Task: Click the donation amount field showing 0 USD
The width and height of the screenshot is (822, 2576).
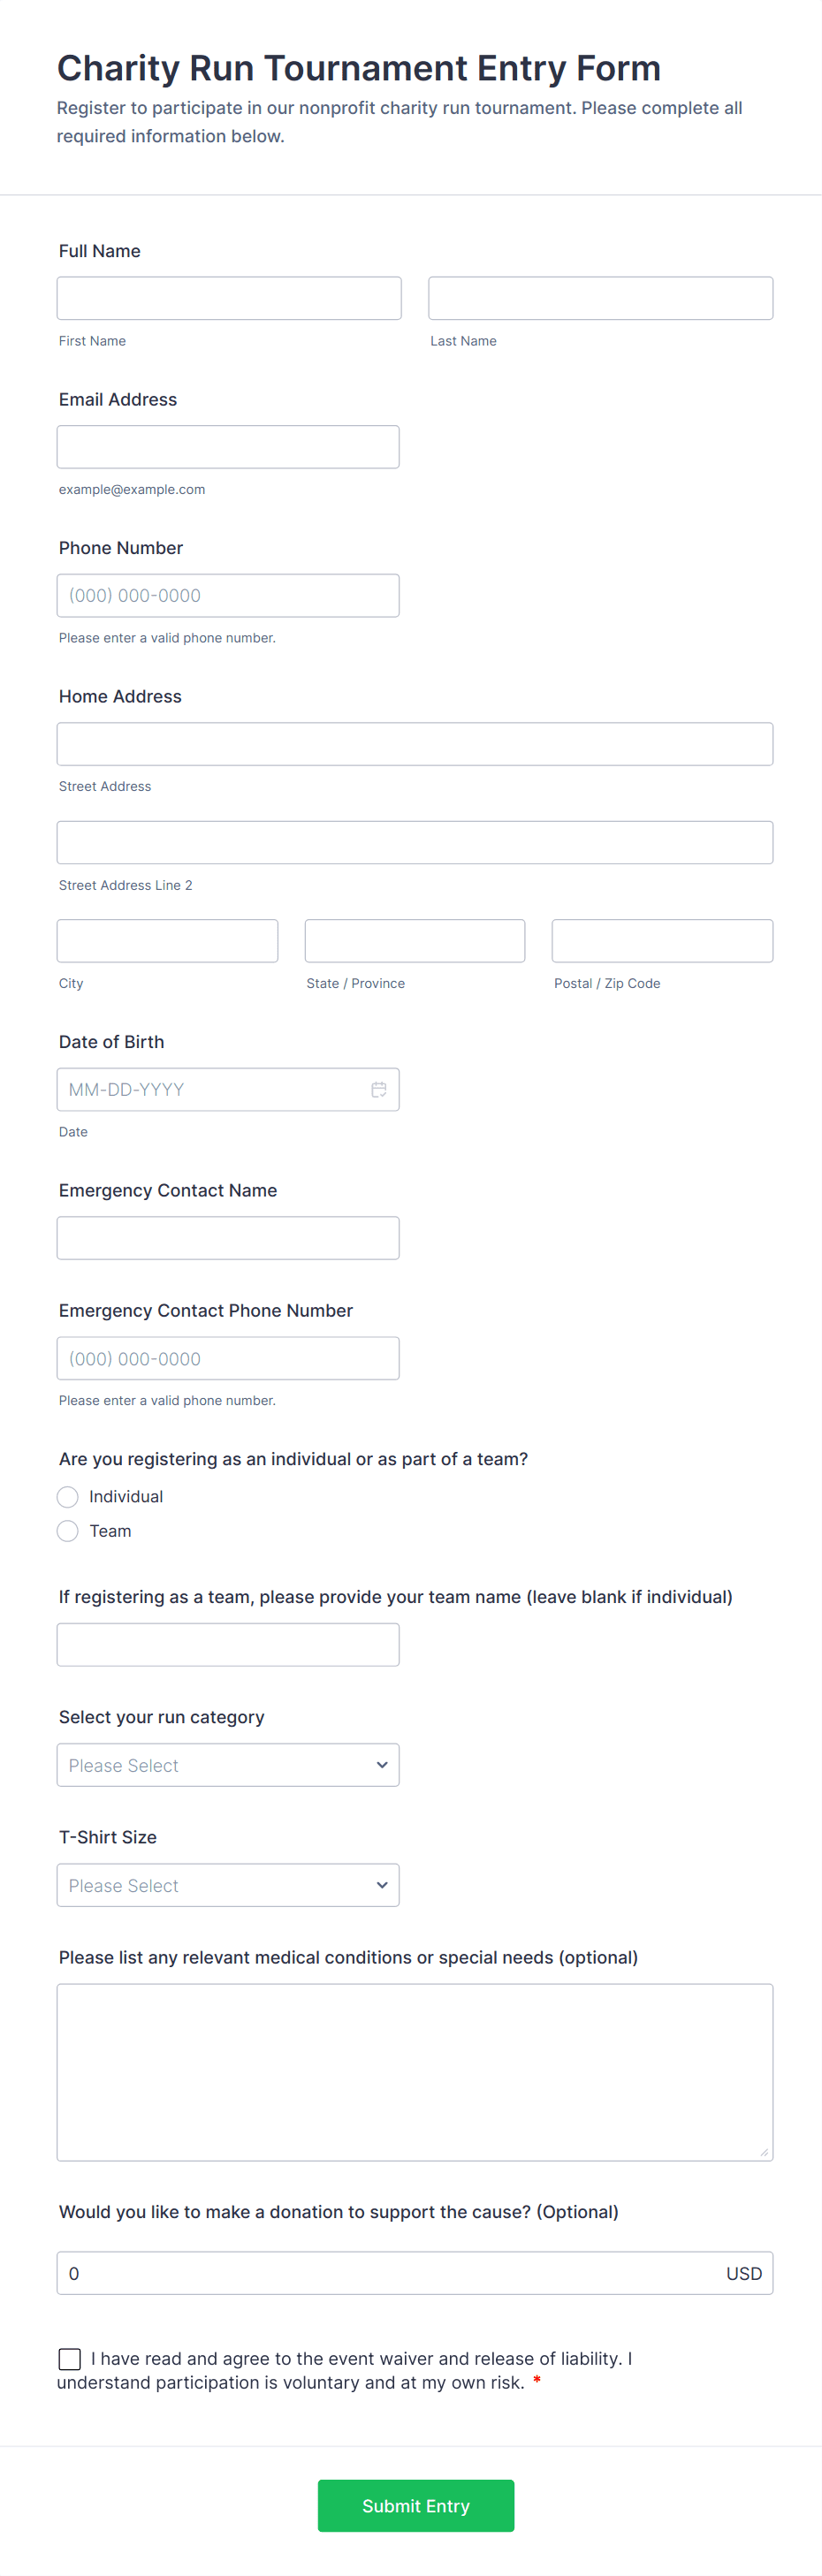Action: 400,2273
